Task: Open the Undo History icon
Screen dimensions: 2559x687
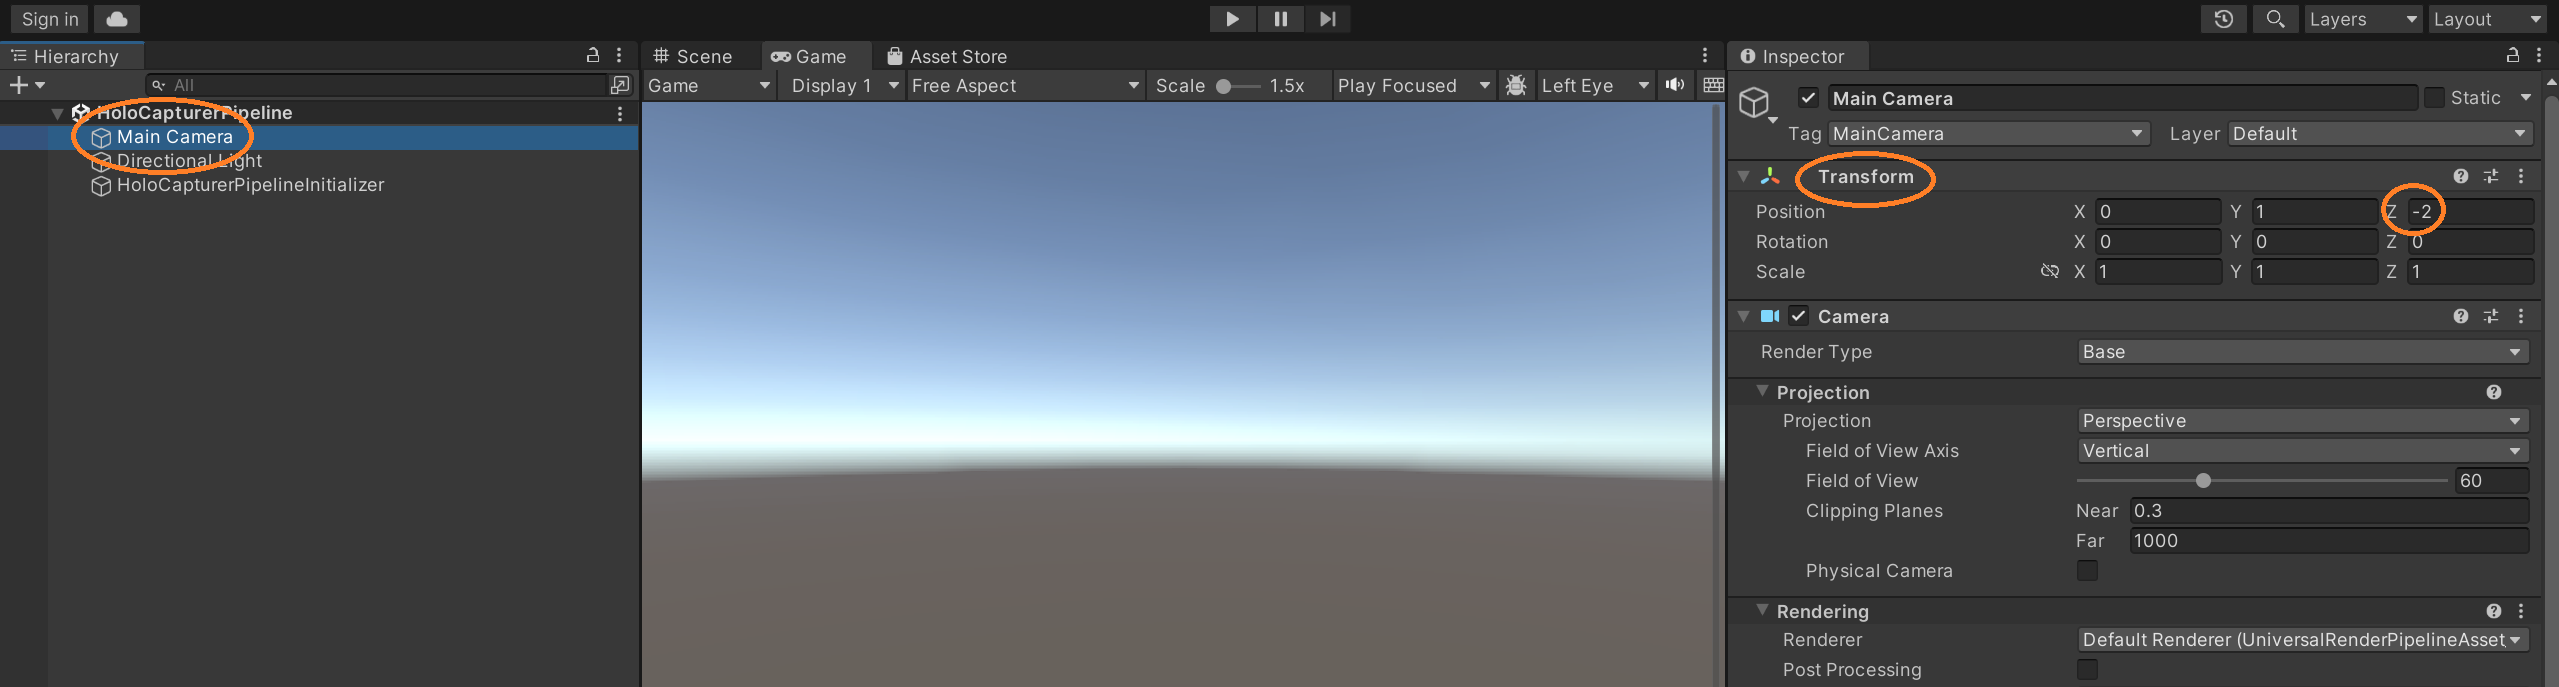Action: pos(2223,19)
